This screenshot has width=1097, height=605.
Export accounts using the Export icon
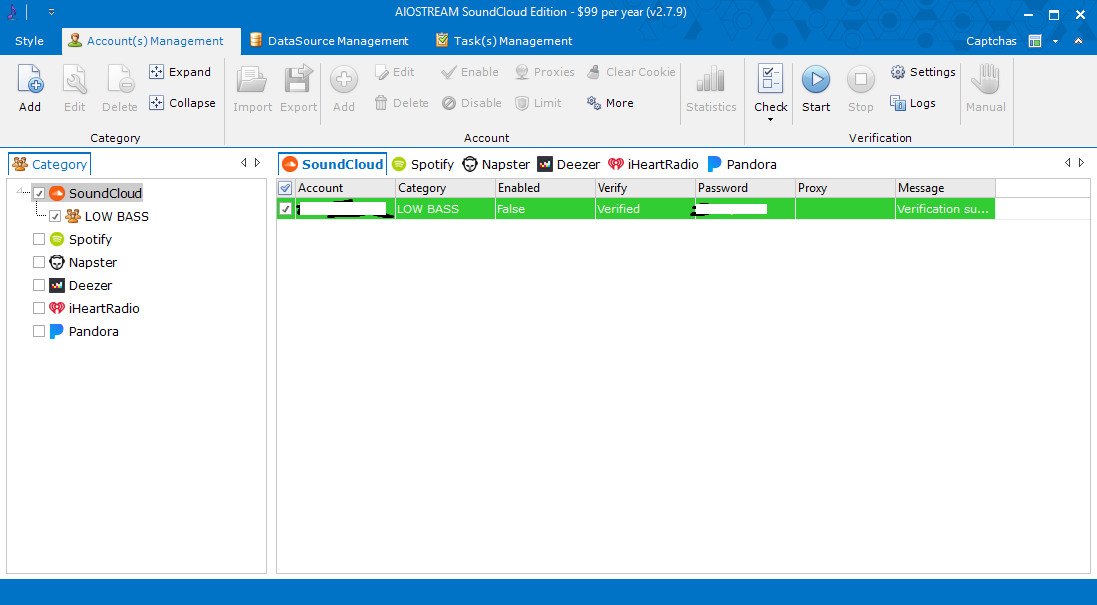299,80
